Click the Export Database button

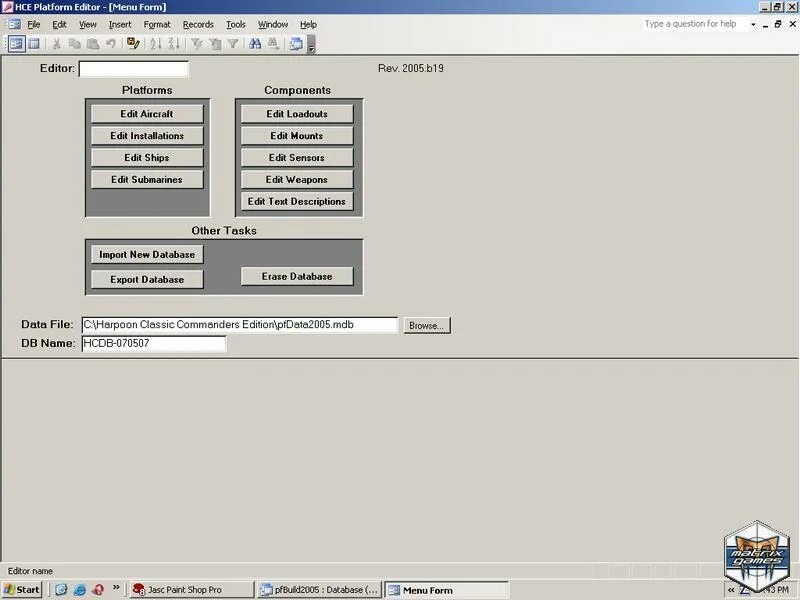point(147,280)
